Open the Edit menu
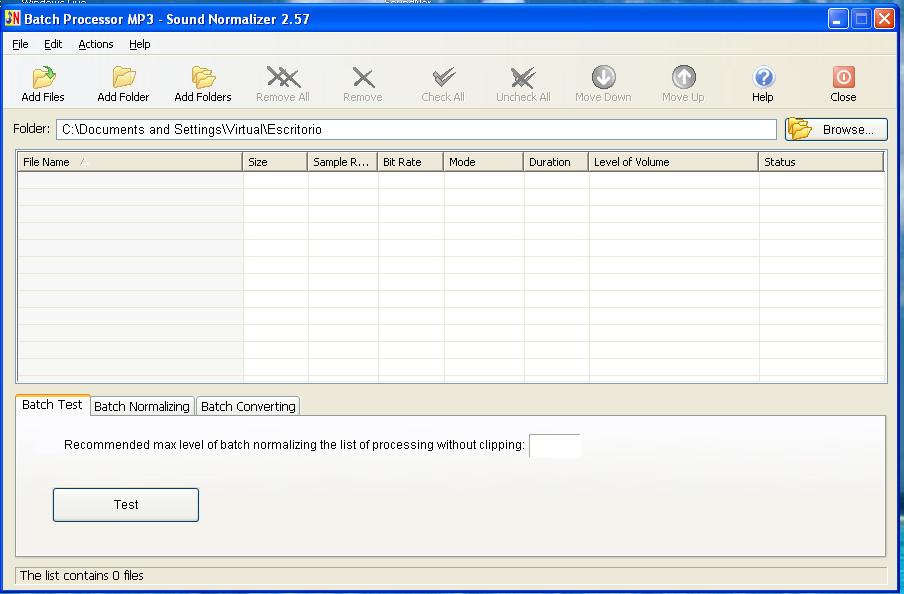 coord(53,44)
